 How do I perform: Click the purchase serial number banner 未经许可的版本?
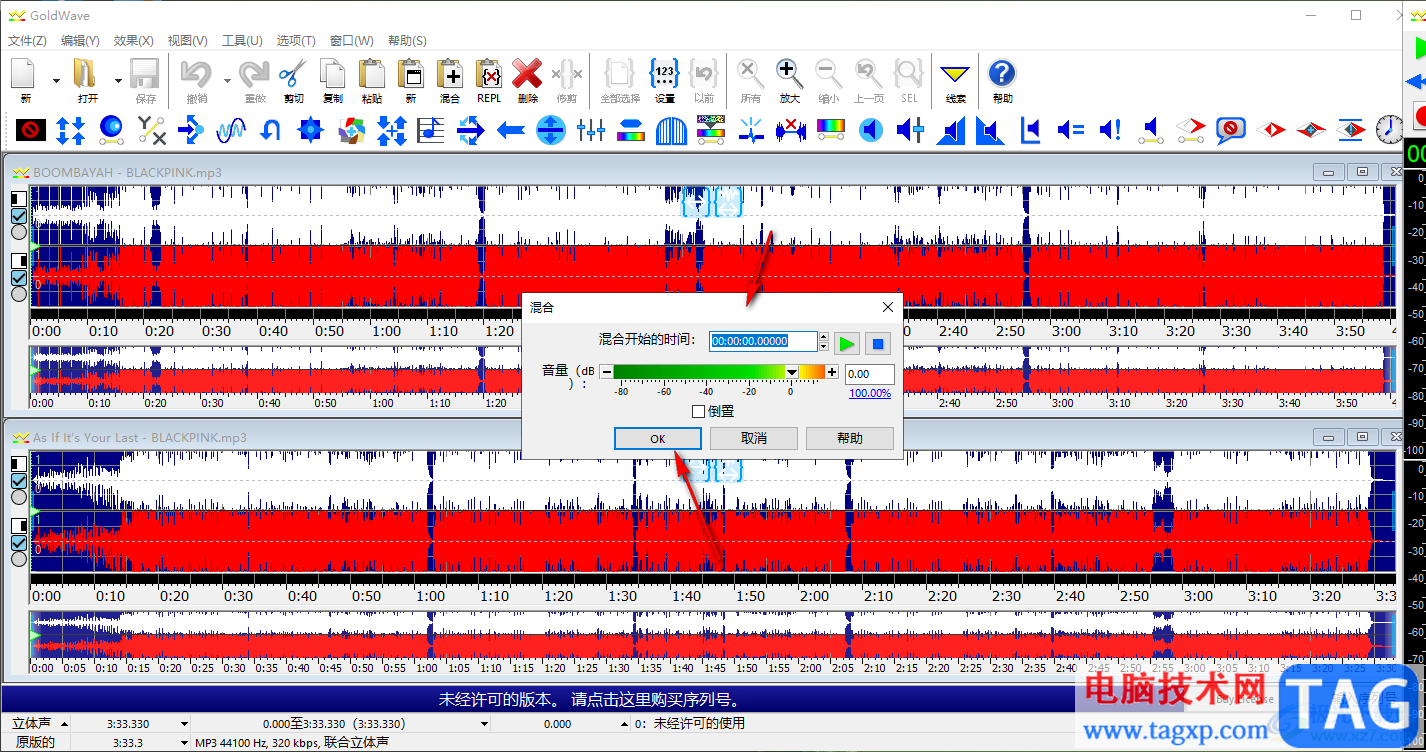tap(590, 699)
